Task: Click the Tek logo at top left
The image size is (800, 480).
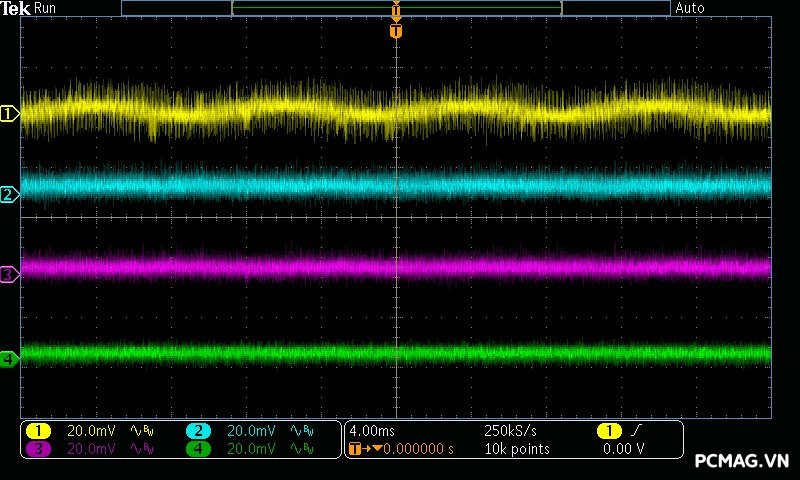Action: tap(16, 8)
